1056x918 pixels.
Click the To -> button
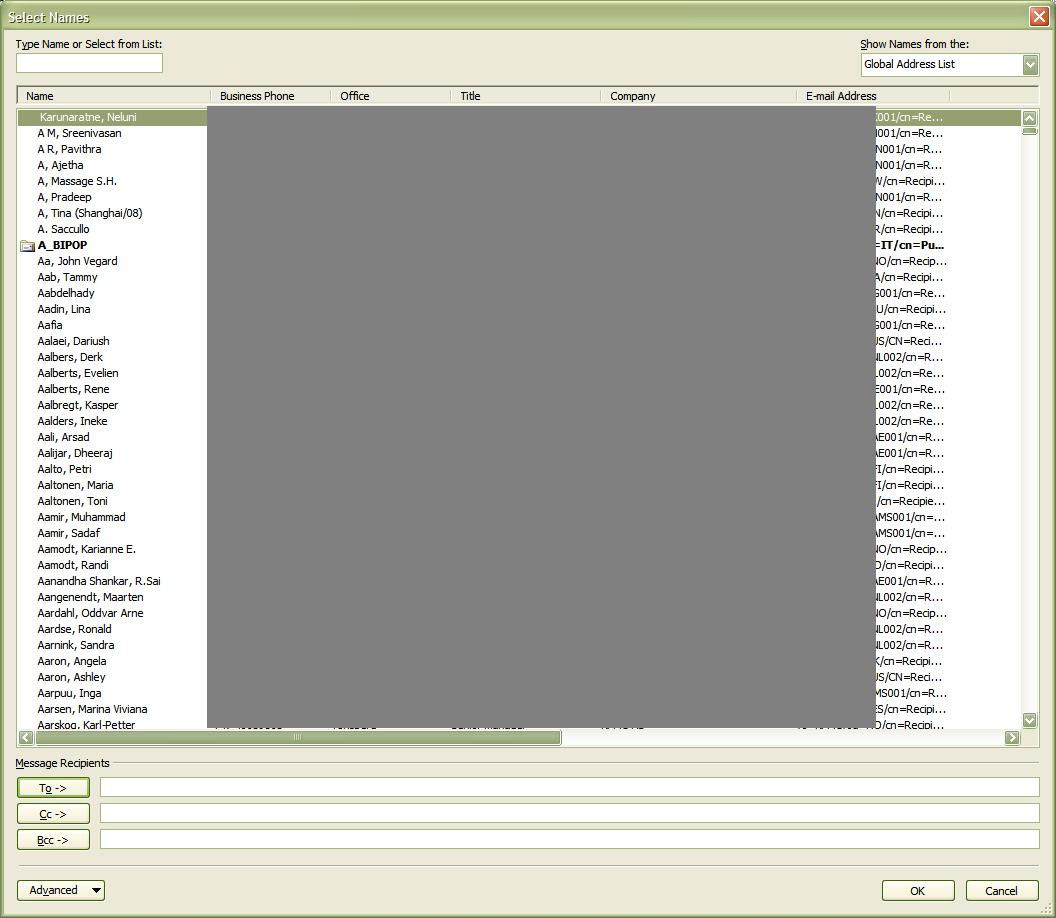tap(53, 788)
